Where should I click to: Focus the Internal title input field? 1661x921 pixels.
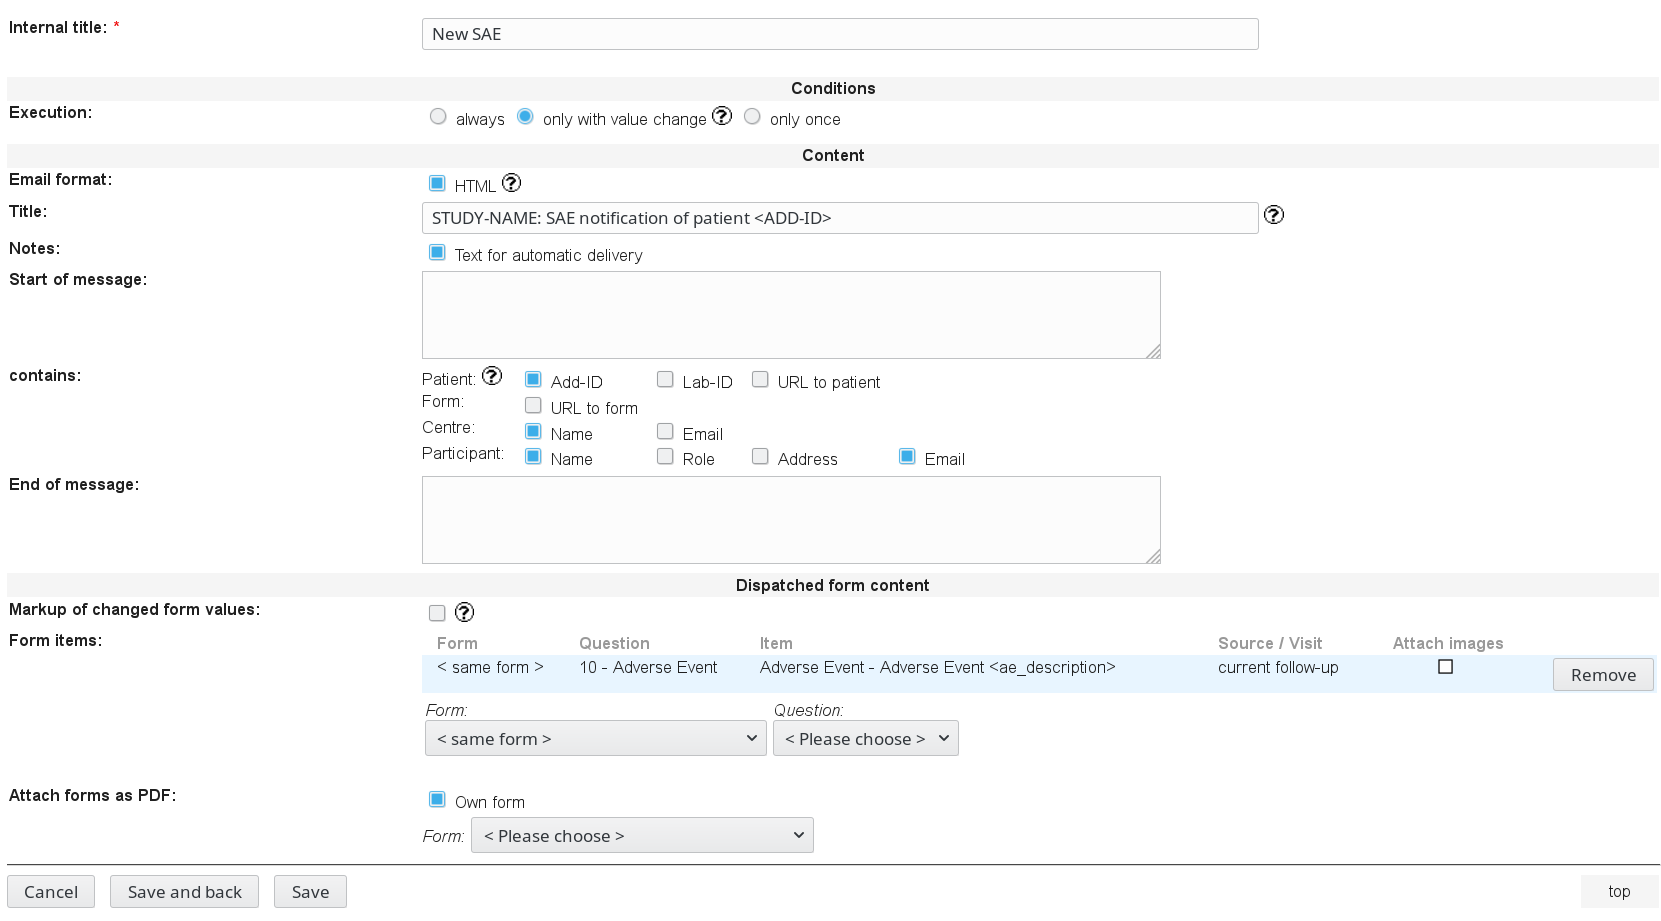(x=840, y=34)
